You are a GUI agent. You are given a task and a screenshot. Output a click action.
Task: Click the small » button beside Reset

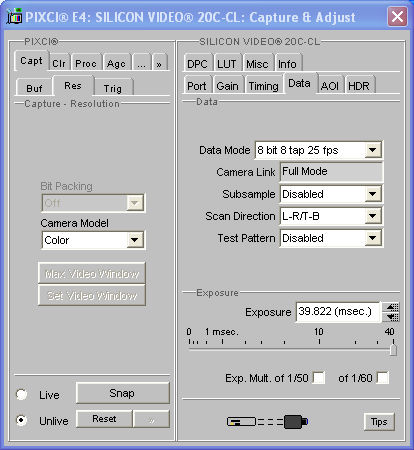click(x=151, y=419)
